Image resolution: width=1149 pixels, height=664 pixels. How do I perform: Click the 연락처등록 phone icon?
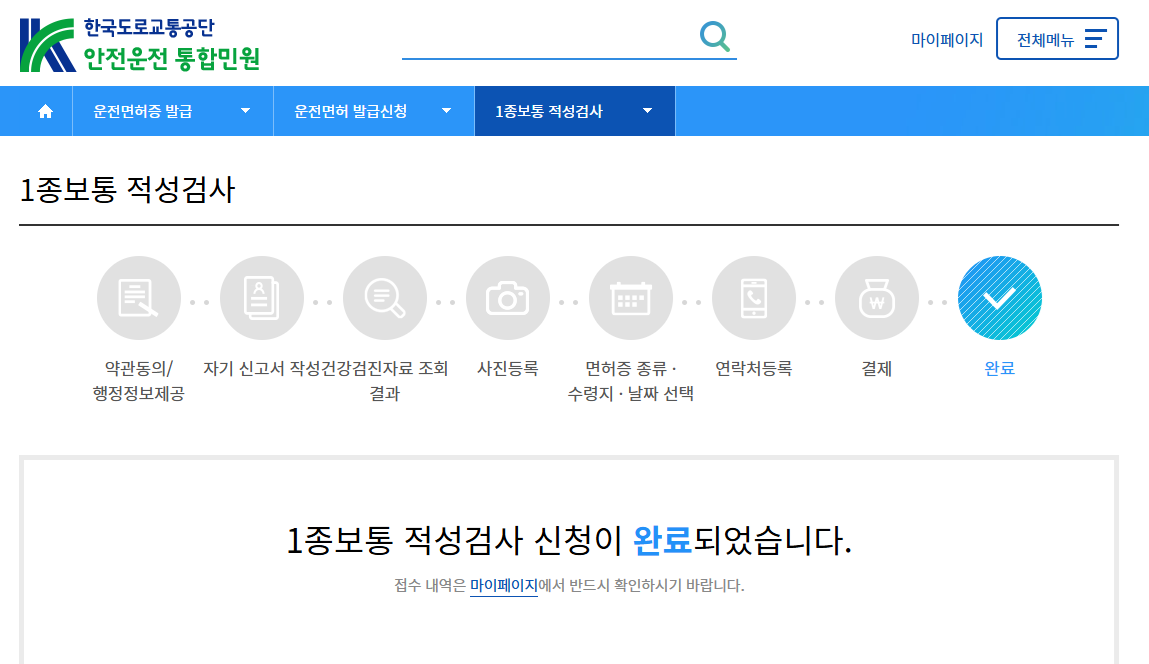pyautogui.click(x=754, y=297)
